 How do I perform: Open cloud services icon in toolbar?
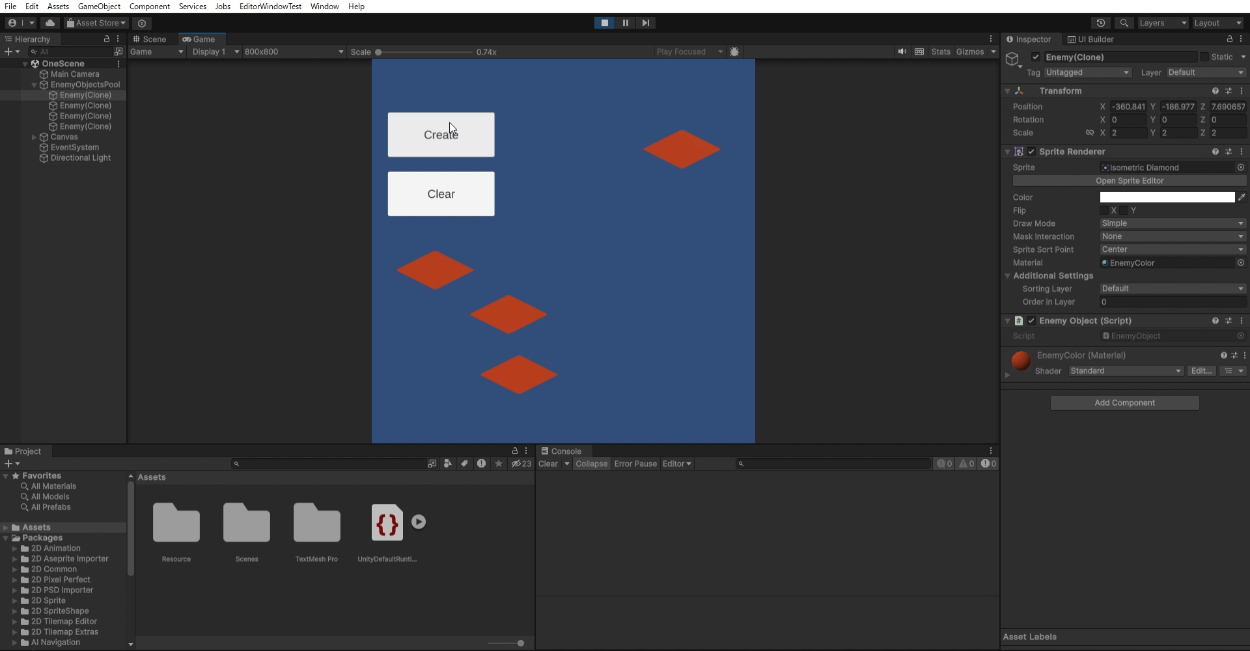click(49, 23)
